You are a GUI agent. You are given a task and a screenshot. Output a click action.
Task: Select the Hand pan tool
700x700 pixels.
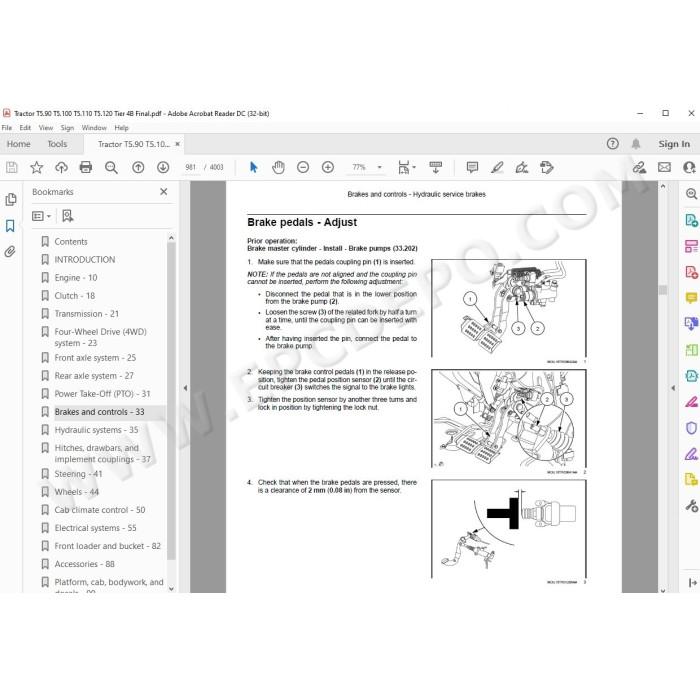pos(278,167)
